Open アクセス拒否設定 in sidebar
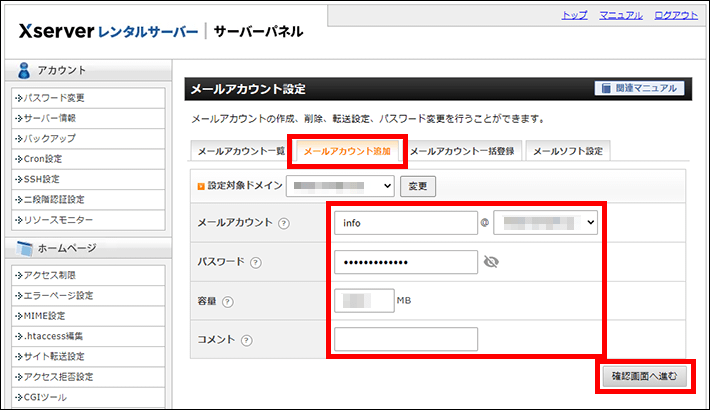Image resolution: width=710 pixels, height=410 pixels. pyautogui.click(x=88, y=377)
